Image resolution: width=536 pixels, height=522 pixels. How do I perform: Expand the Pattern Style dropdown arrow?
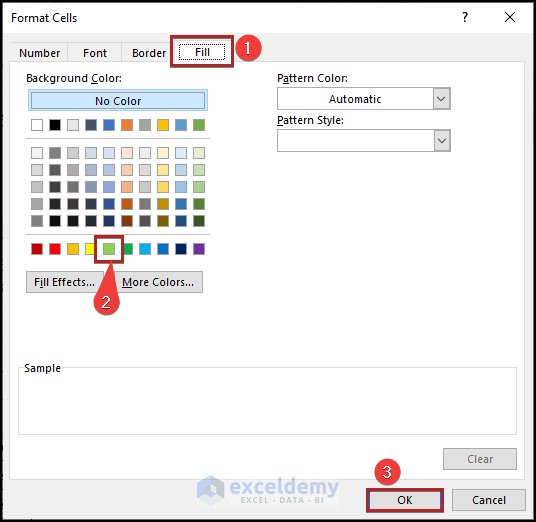pyautogui.click(x=442, y=140)
